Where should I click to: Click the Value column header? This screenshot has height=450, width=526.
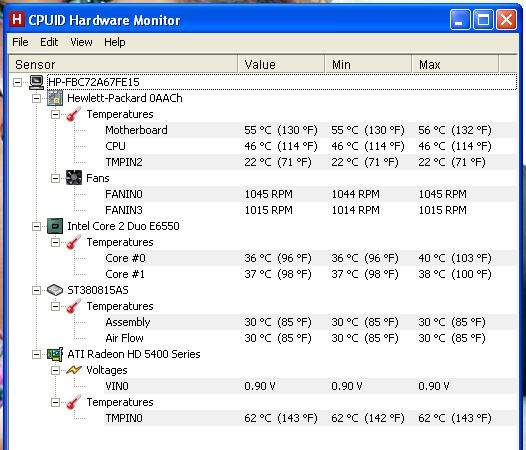pos(281,64)
